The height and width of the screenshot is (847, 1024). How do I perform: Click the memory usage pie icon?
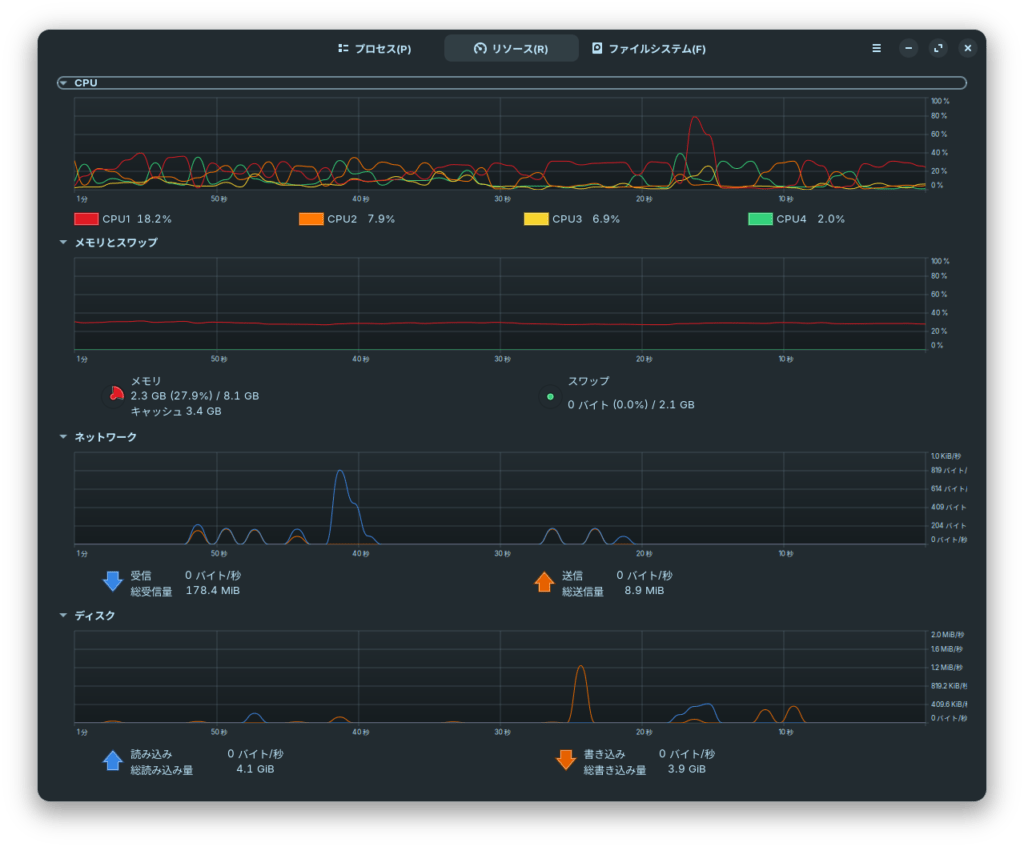[x=116, y=396]
